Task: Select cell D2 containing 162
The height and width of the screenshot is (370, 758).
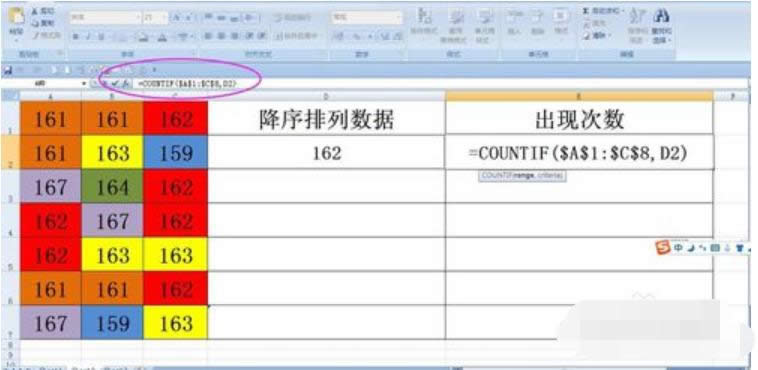Action: tap(326, 153)
